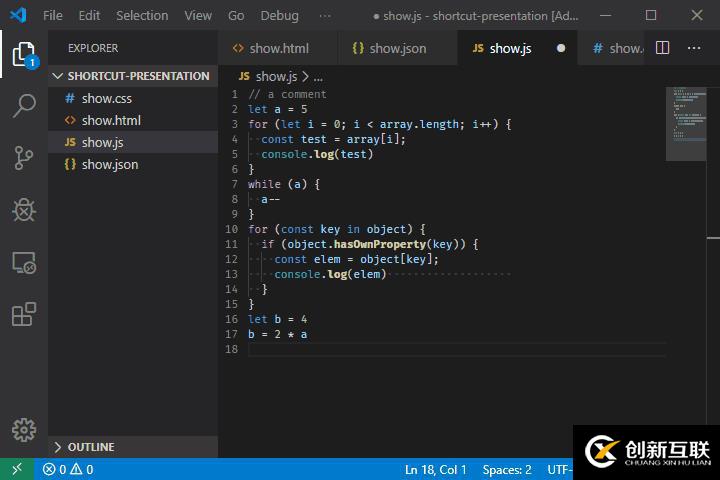This screenshot has width=720, height=480.
Task: Collapse the SHORTCUT-PRESENTATION folder section
Action: [132, 76]
